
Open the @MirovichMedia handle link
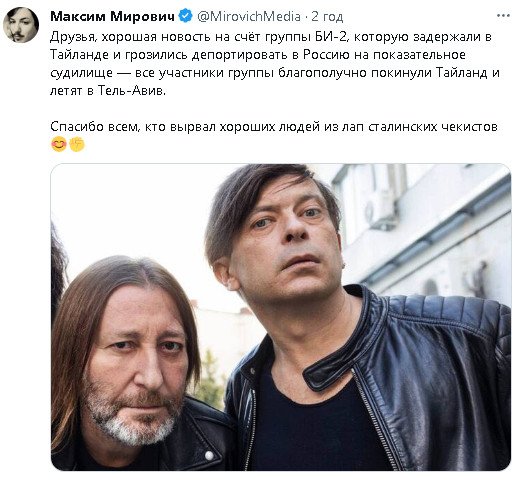click(249, 16)
